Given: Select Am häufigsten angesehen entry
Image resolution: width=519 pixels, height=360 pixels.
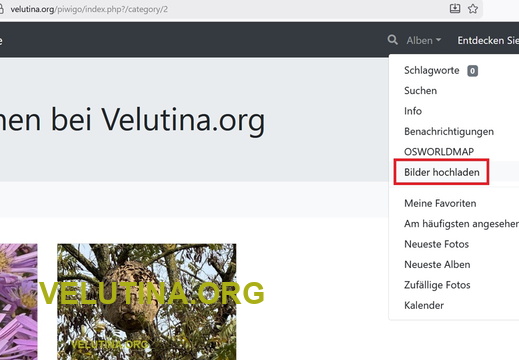Looking at the screenshot, I should 461,224.
